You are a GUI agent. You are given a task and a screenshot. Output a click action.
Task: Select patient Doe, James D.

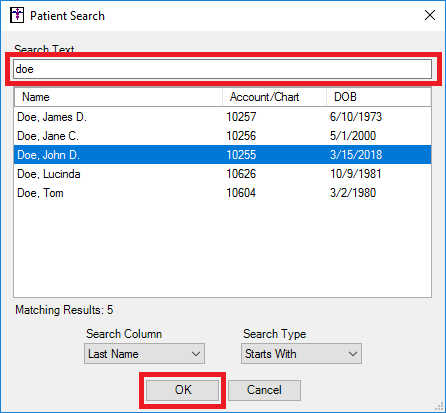(222, 117)
